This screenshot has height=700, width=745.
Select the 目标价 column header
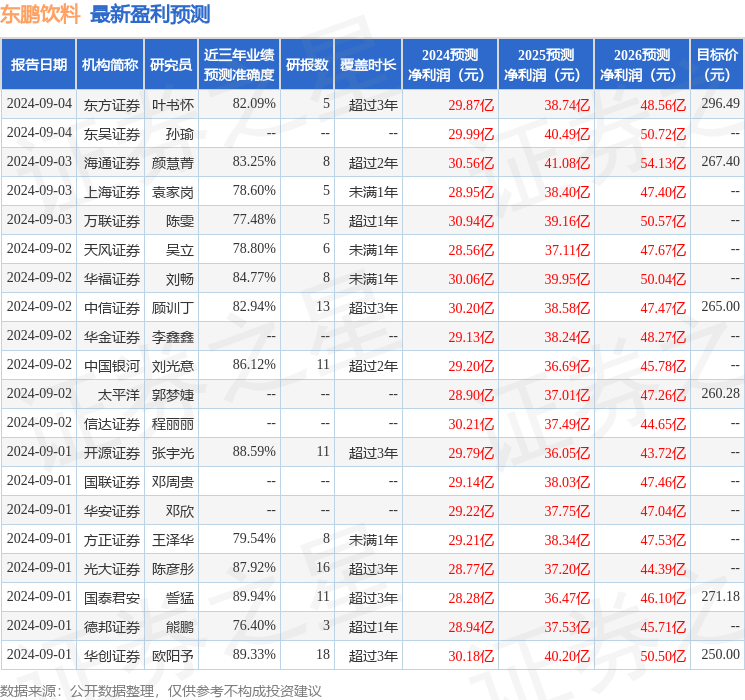coord(716,65)
